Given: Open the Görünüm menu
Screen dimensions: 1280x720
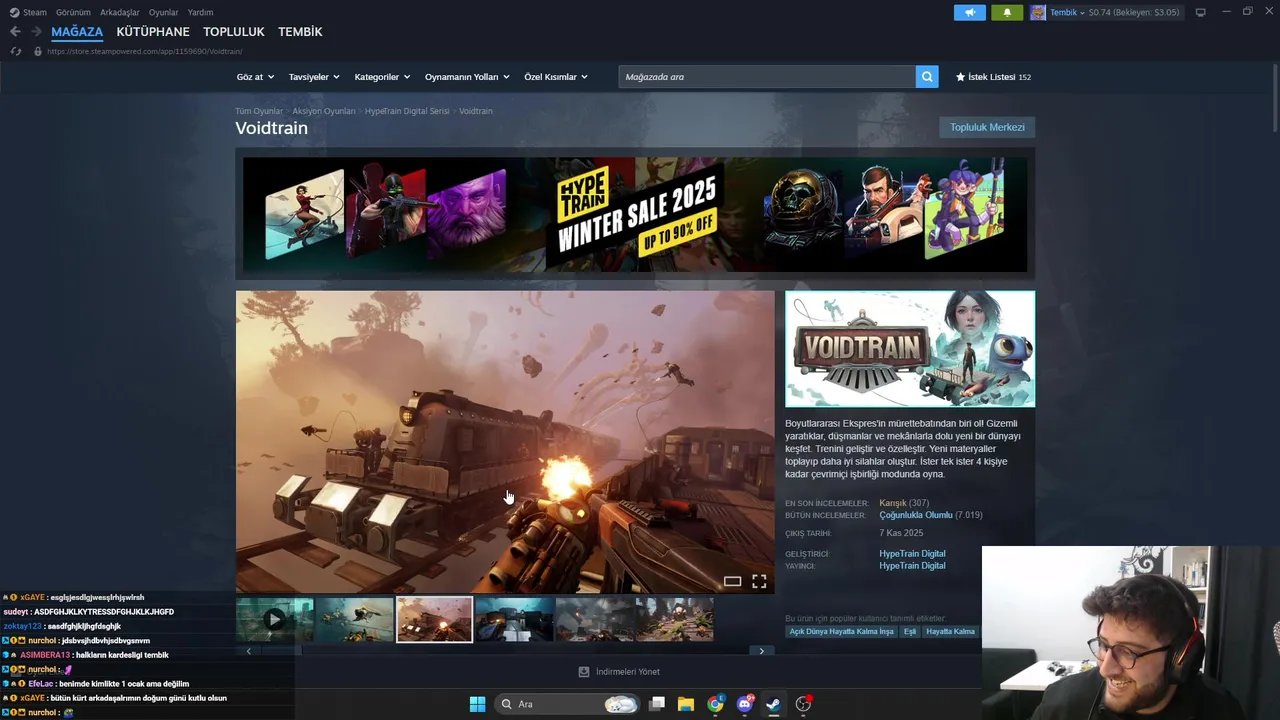Looking at the screenshot, I should coord(73,12).
